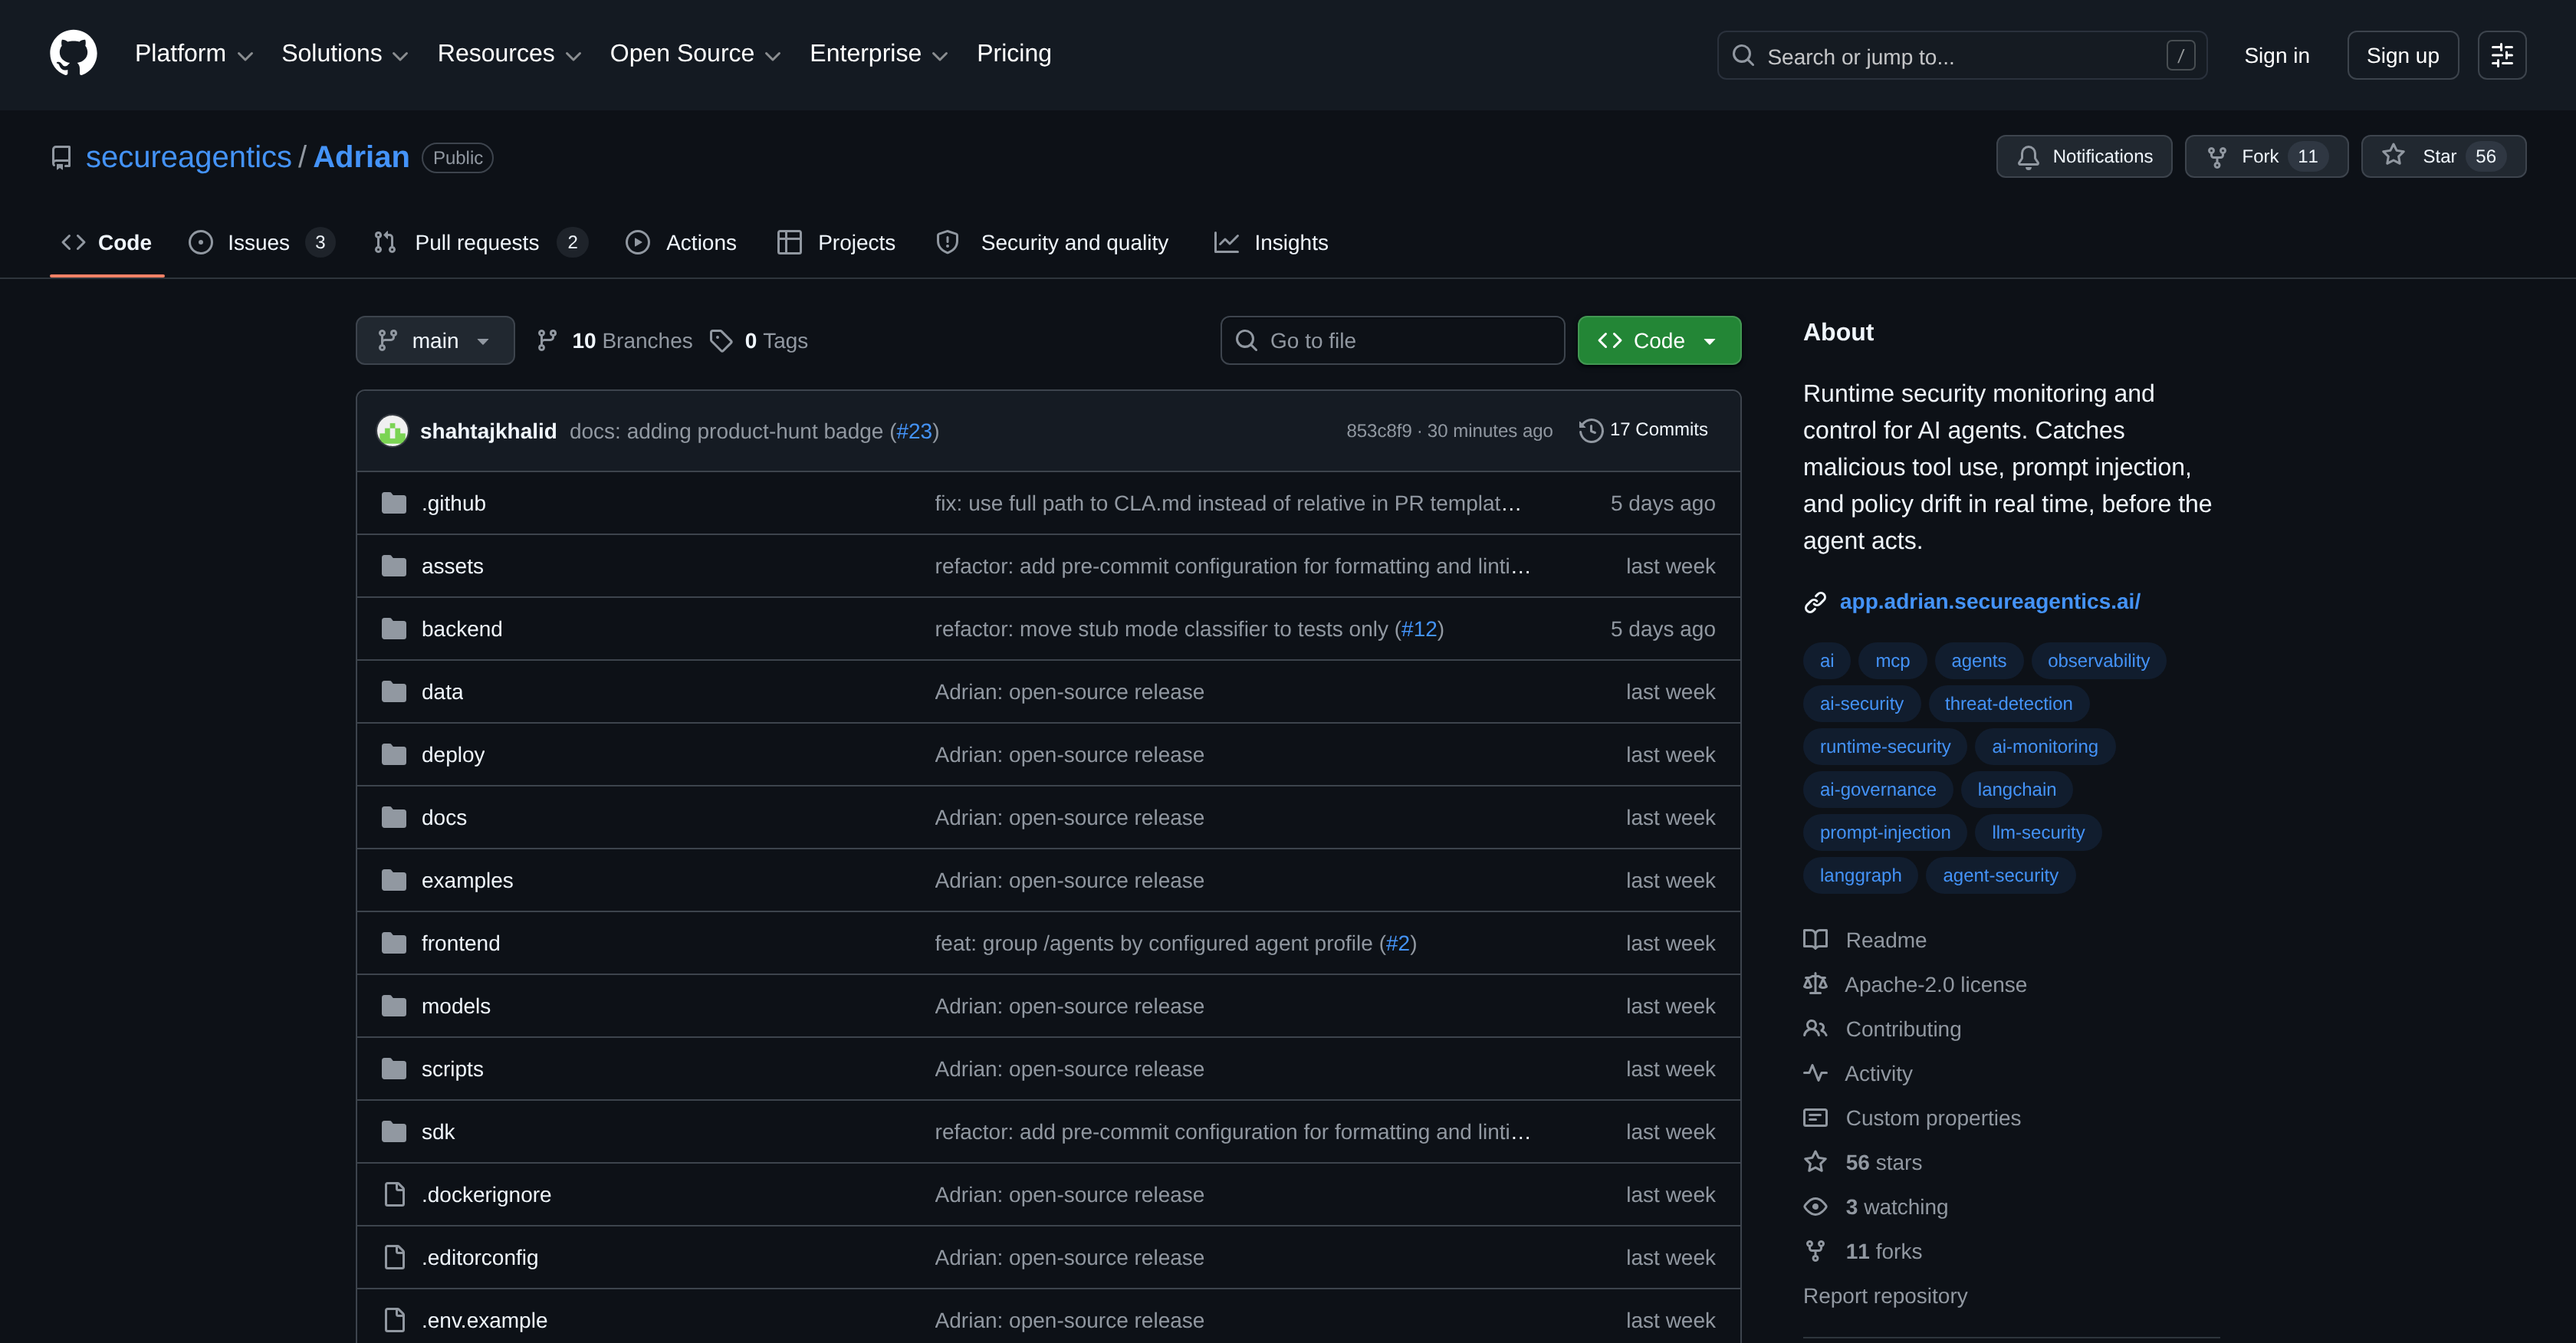Screen dimensions: 2576x1343
Task: Click the Custom properties icon
Action: [x=1815, y=1118]
